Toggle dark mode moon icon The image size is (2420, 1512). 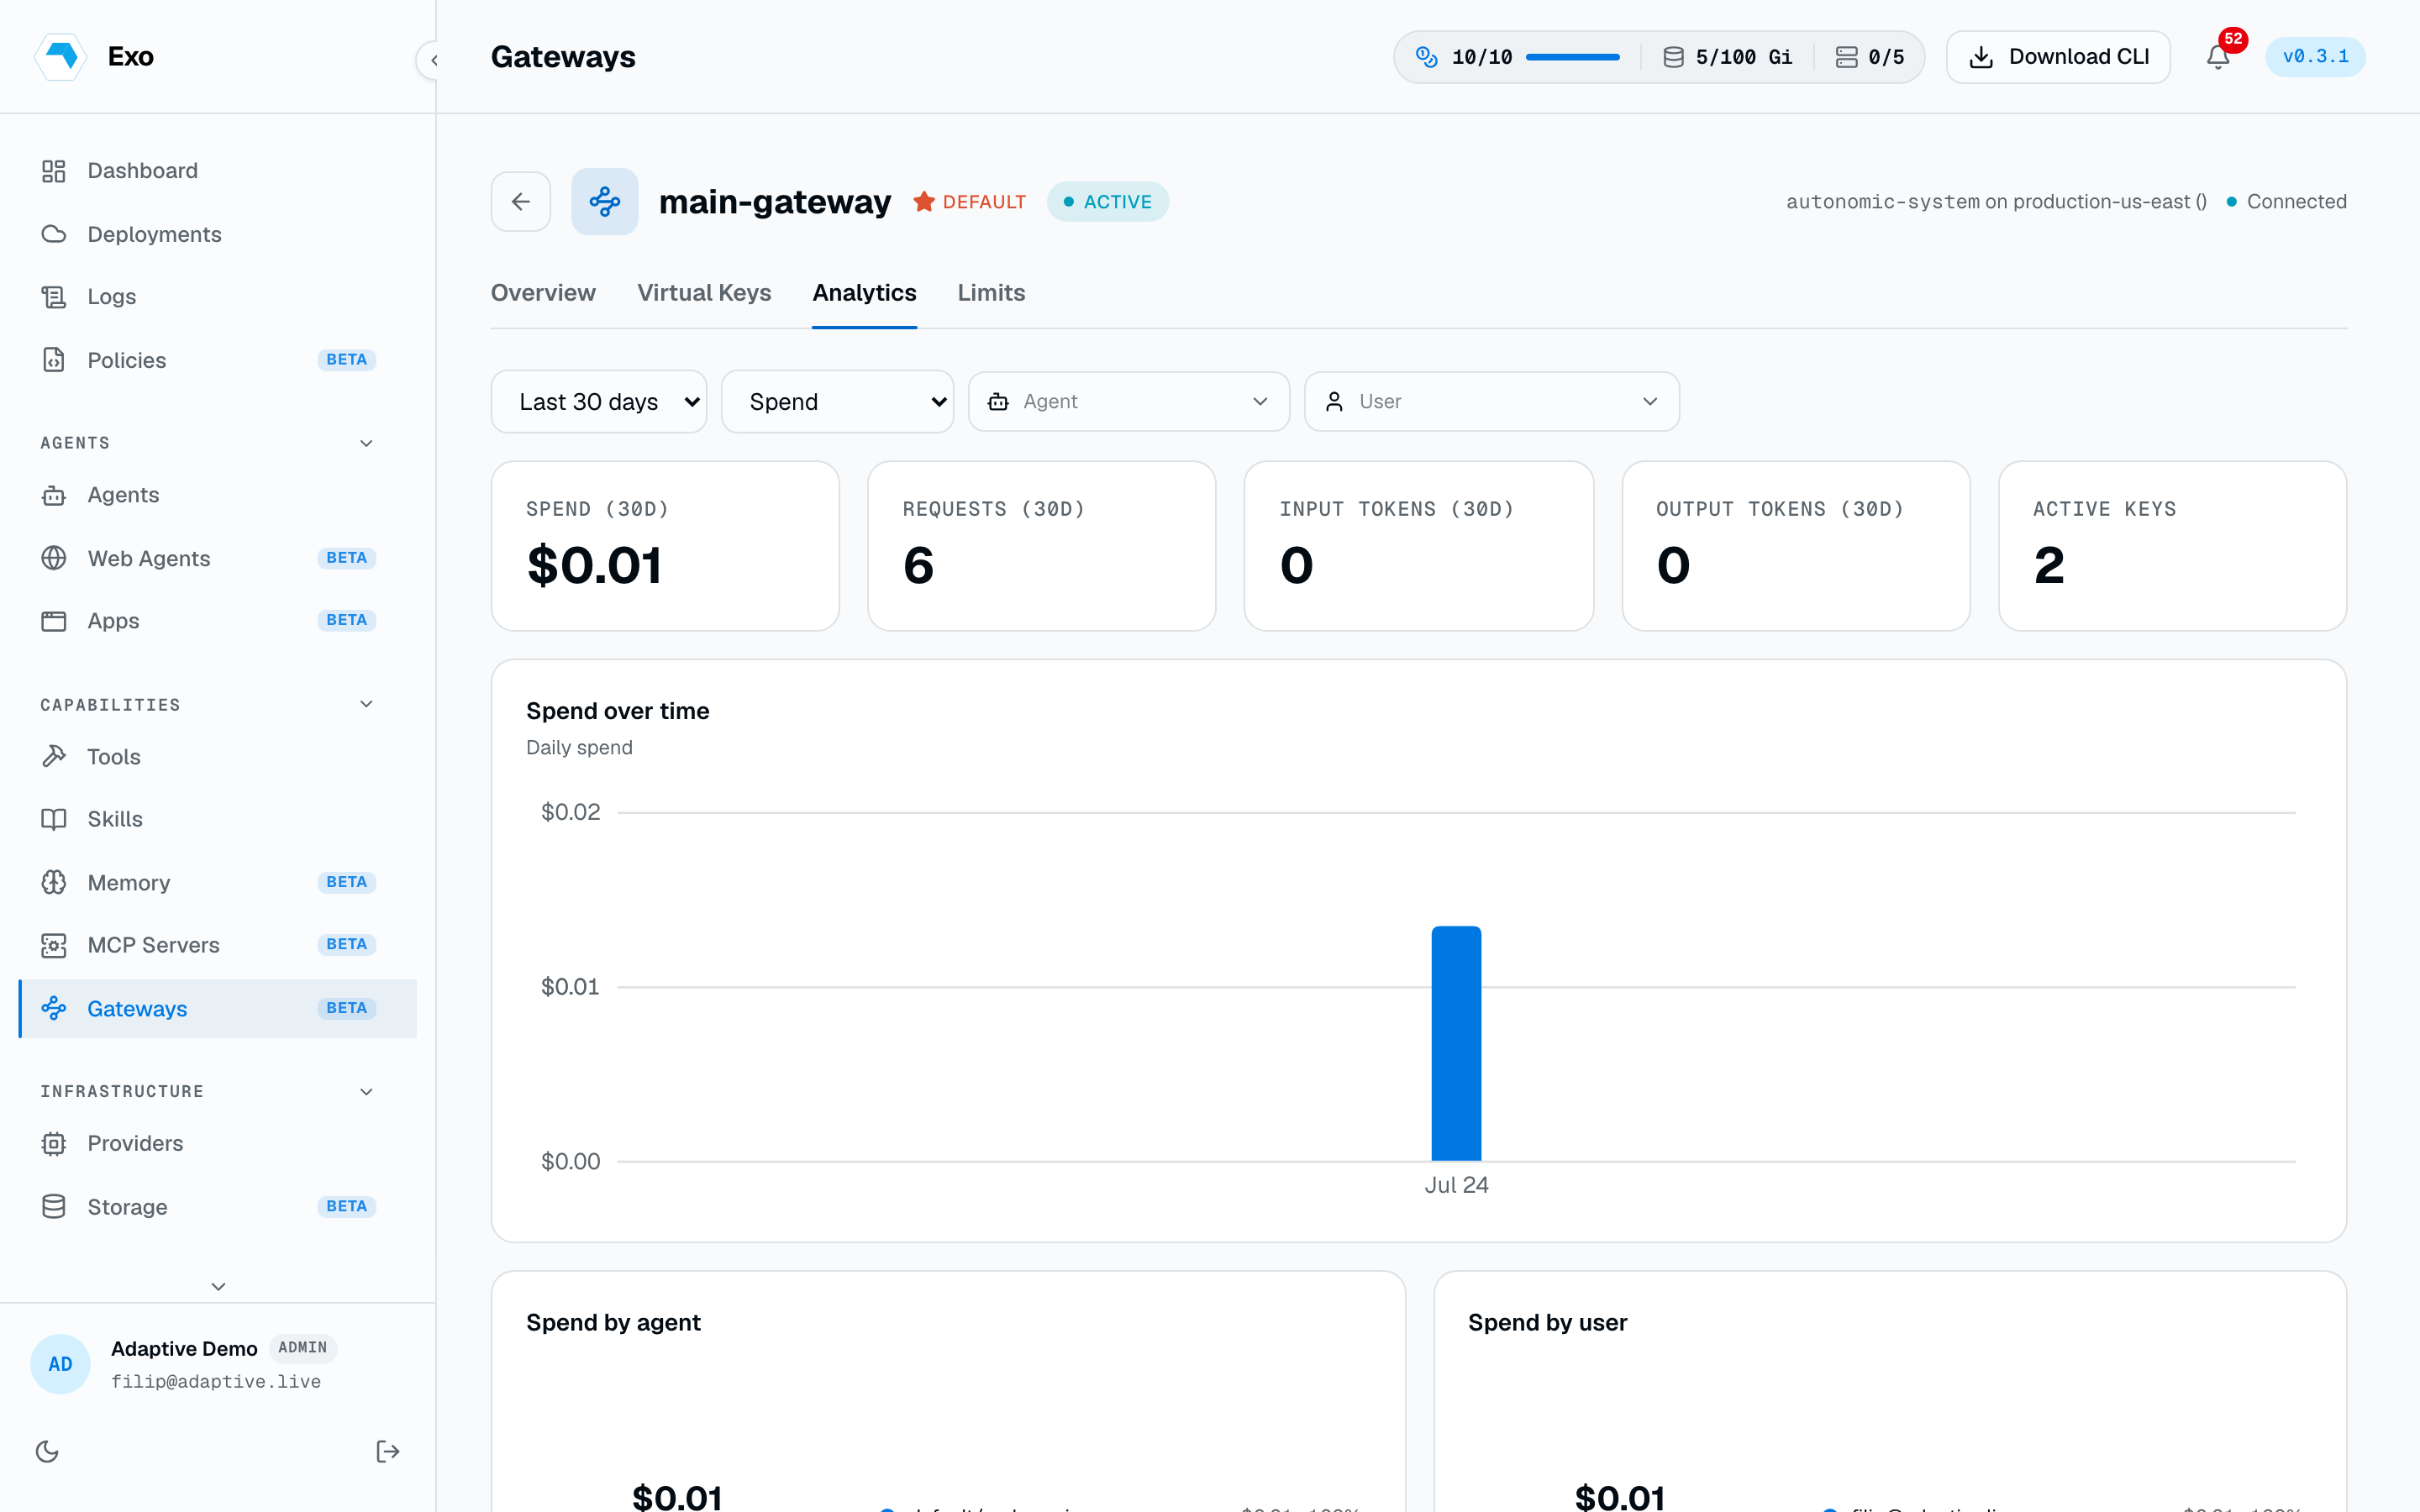coord(47,1451)
